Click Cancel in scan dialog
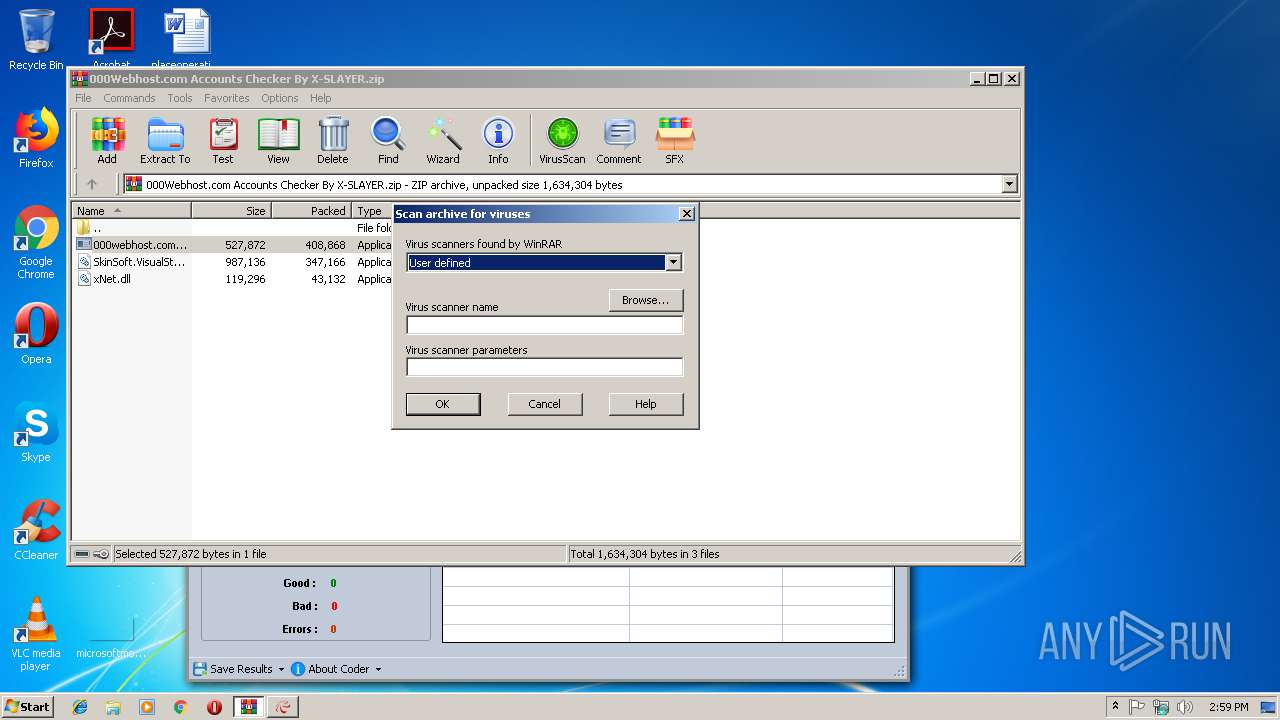The image size is (1280, 720). (x=544, y=404)
